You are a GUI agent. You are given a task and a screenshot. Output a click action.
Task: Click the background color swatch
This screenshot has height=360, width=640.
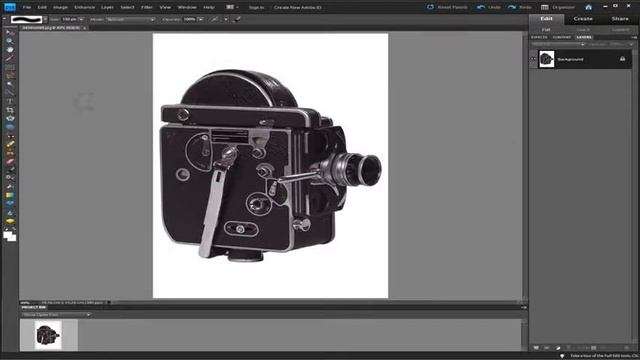coord(13,238)
